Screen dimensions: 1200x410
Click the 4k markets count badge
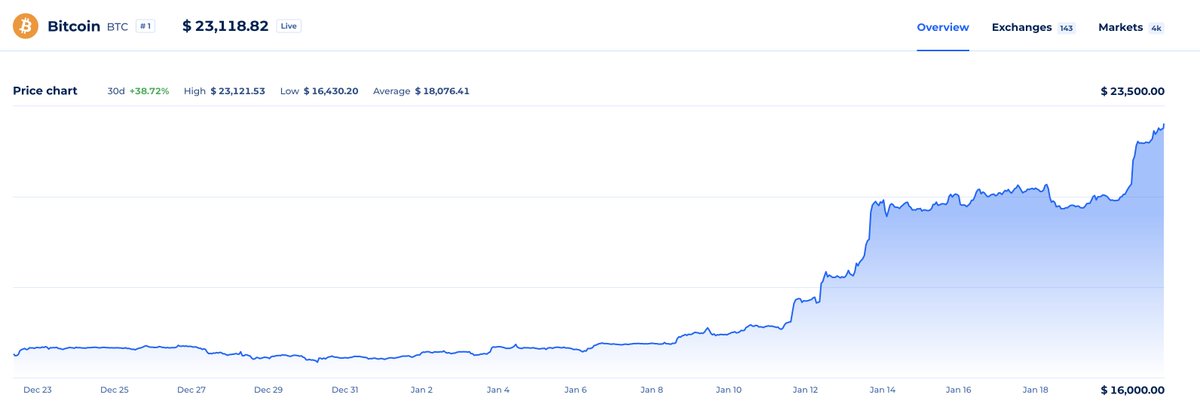[x=1156, y=28]
